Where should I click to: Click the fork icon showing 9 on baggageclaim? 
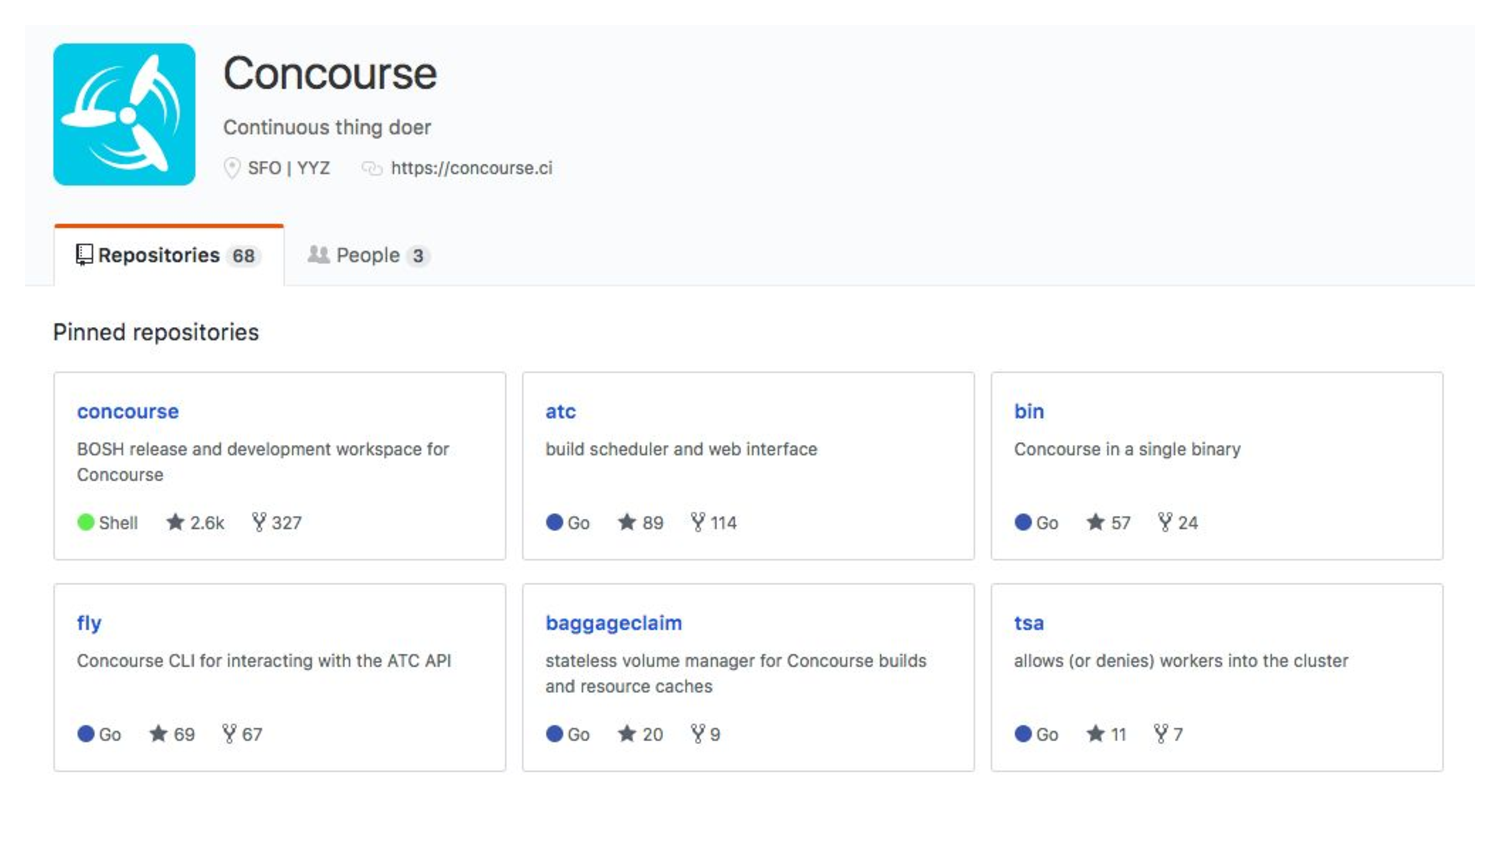pos(698,734)
